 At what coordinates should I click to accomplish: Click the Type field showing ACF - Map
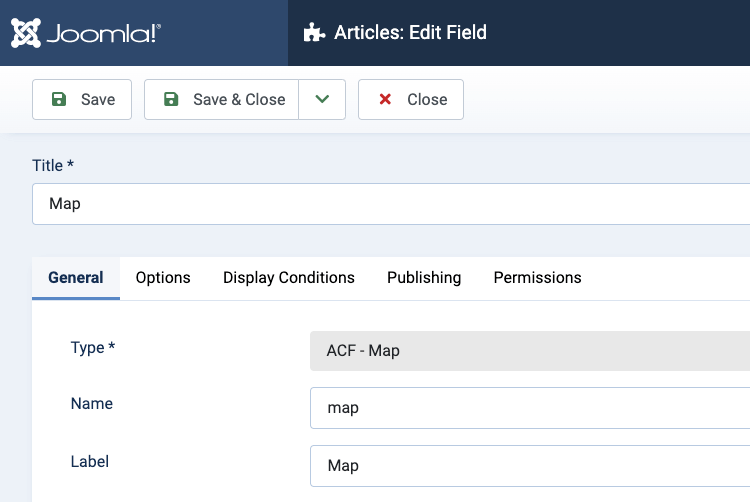(x=530, y=351)
